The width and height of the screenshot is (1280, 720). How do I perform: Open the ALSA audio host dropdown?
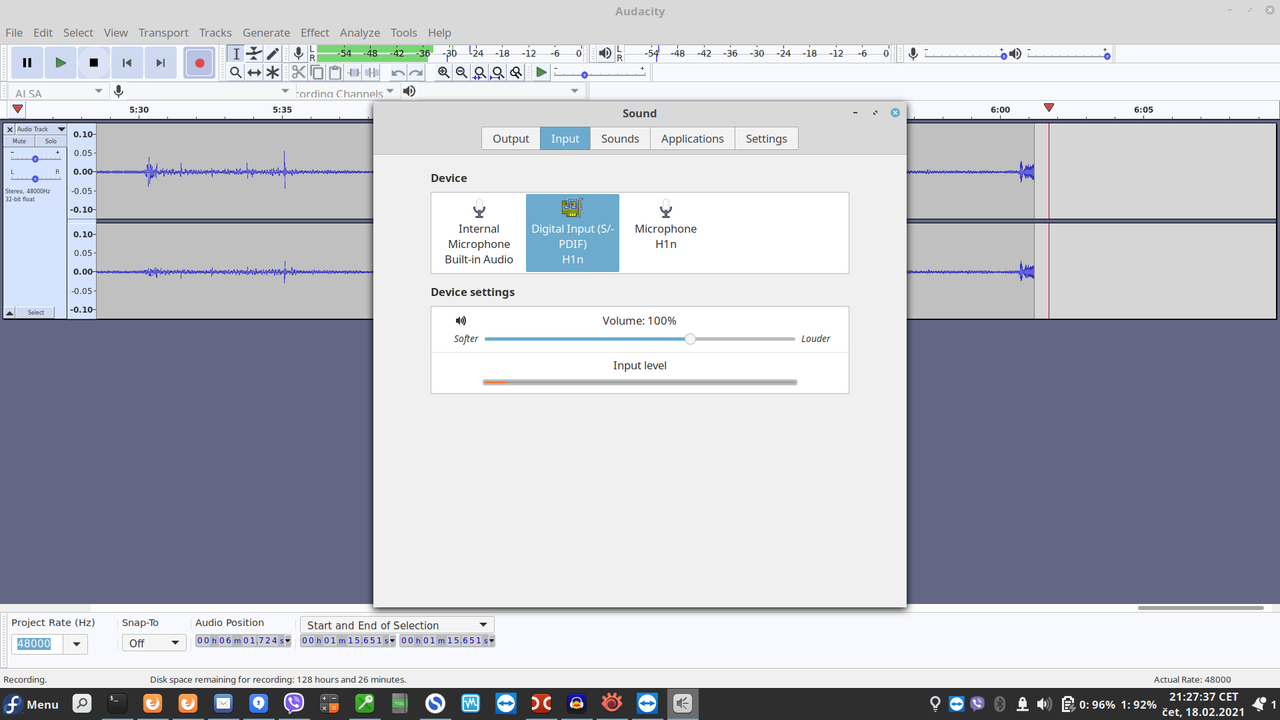coord(57,92)
